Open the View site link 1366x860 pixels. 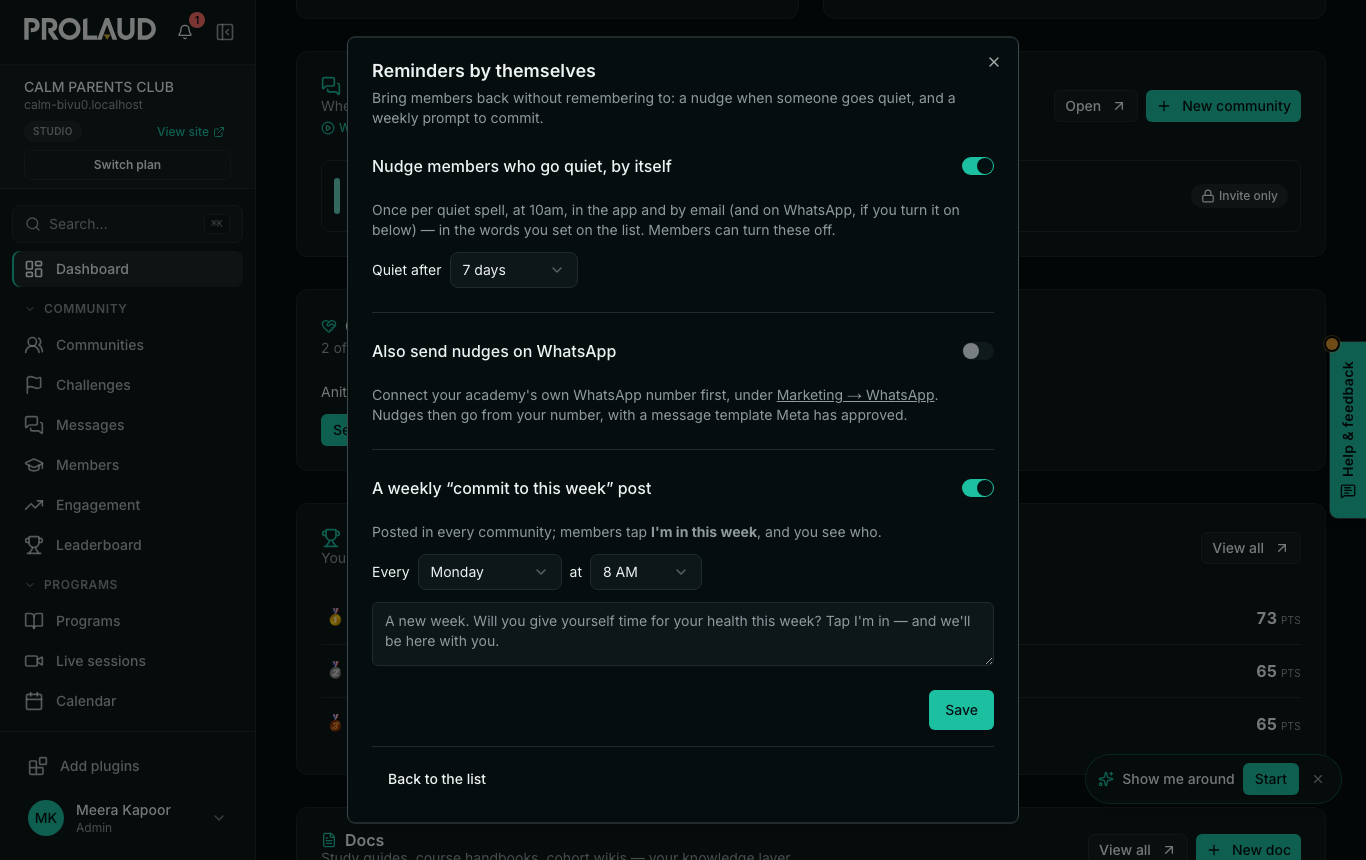190,131
